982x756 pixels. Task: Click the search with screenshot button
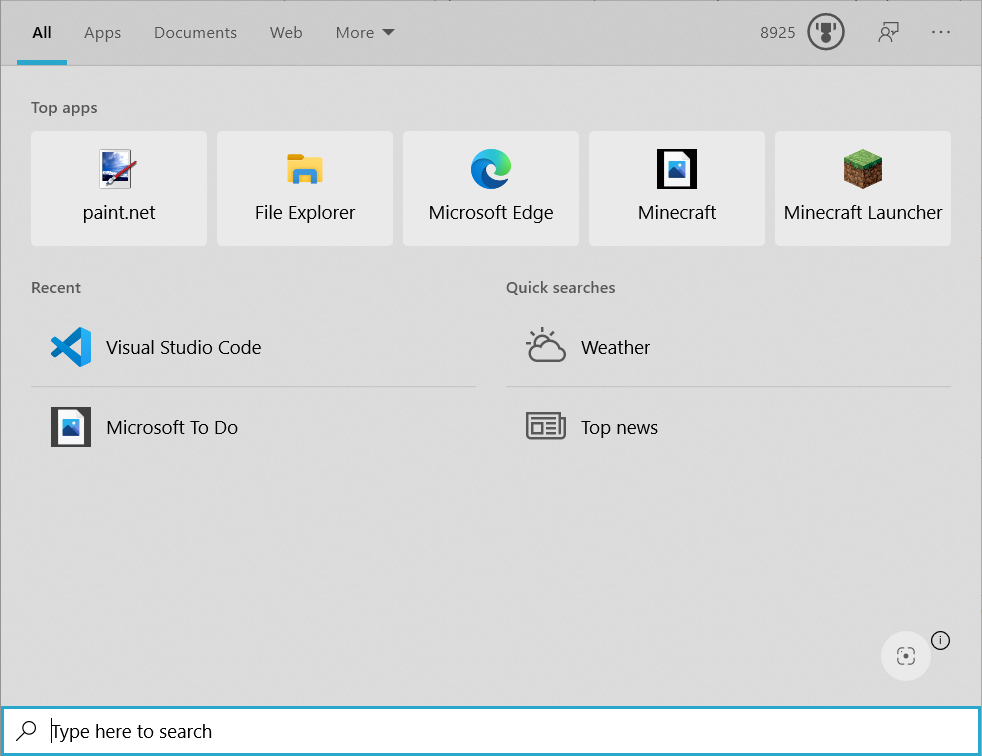(x=906, y=656)
